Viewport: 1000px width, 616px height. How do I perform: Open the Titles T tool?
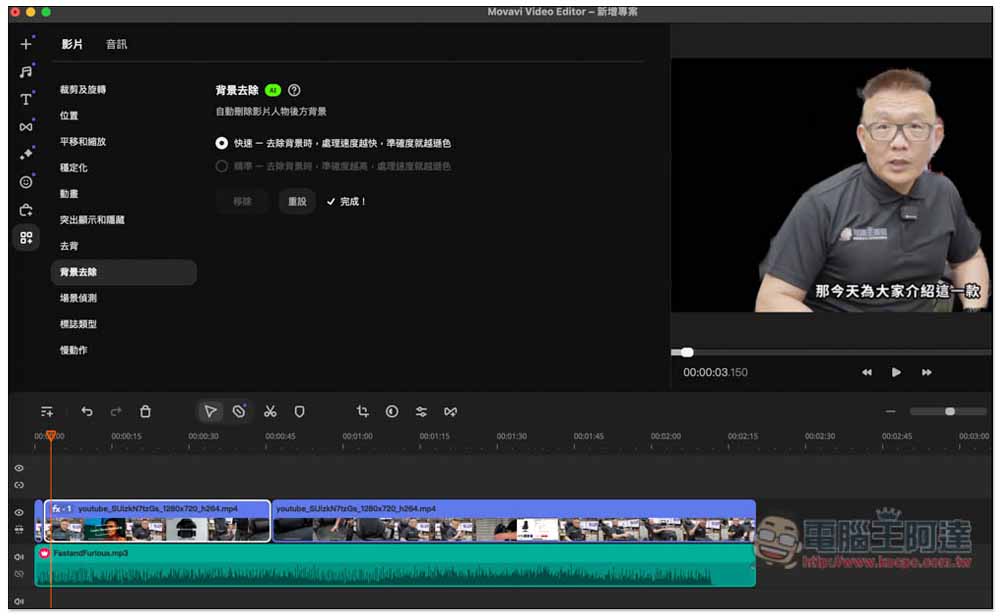point(26,99)
